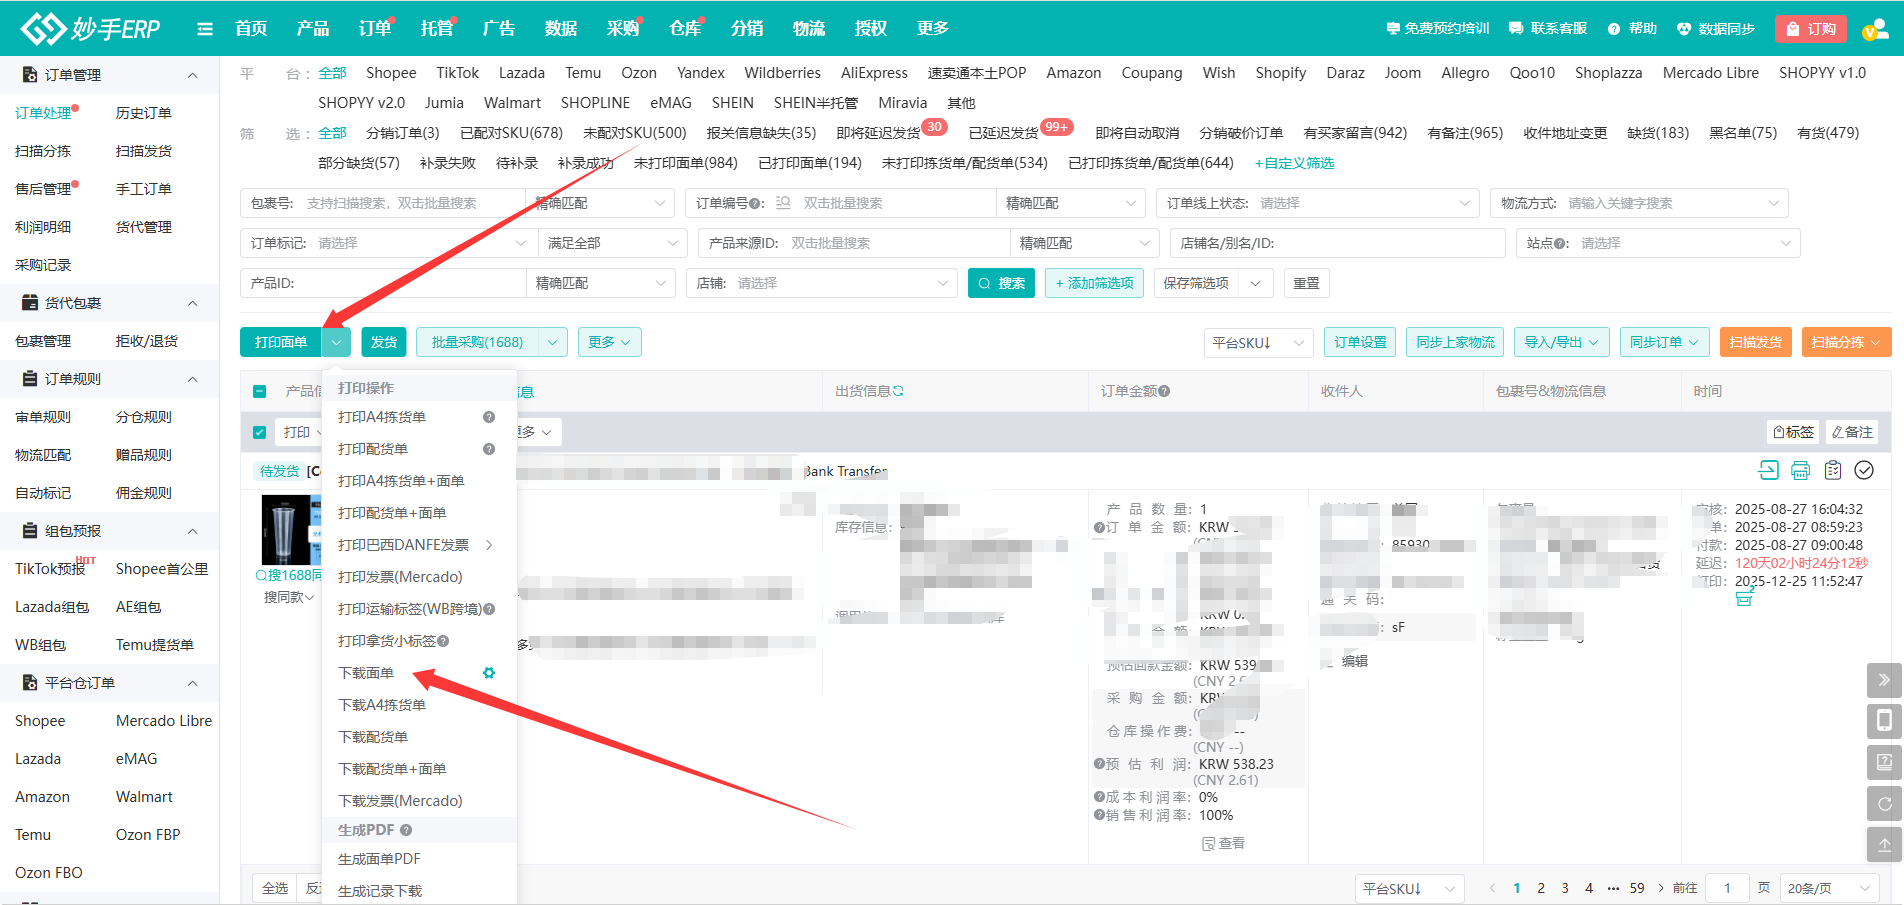Click the 搜索 search button
Image resolution: width=1904 pixels, height=905 pixels.
[x=1001, y=283]
